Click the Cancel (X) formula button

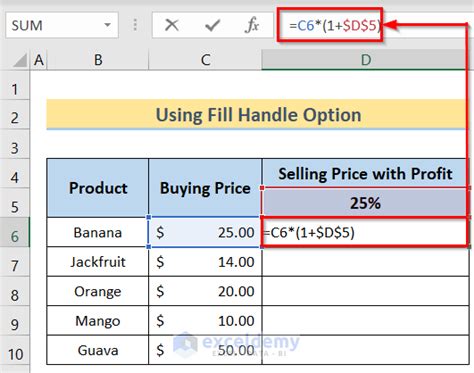(172, 25)
